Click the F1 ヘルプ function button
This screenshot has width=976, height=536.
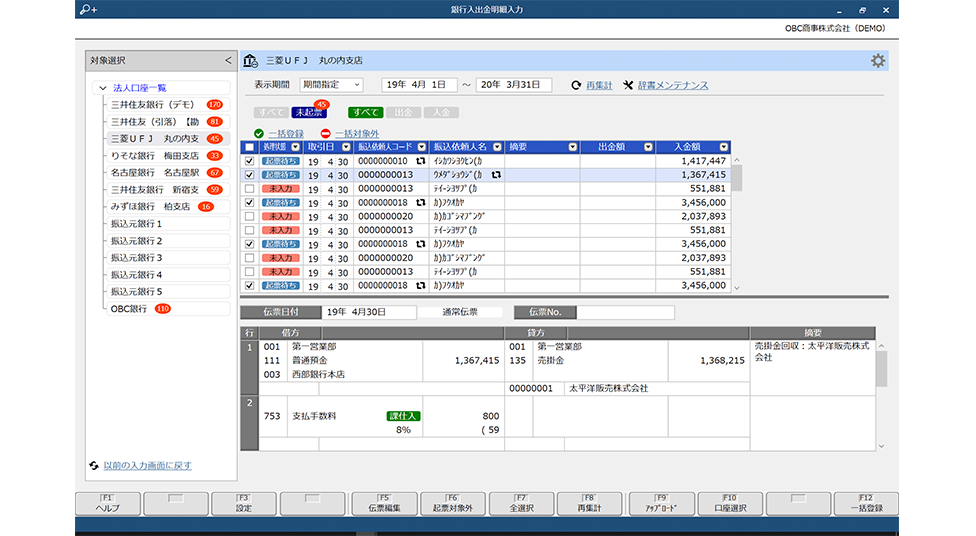[x=108, y=503]
